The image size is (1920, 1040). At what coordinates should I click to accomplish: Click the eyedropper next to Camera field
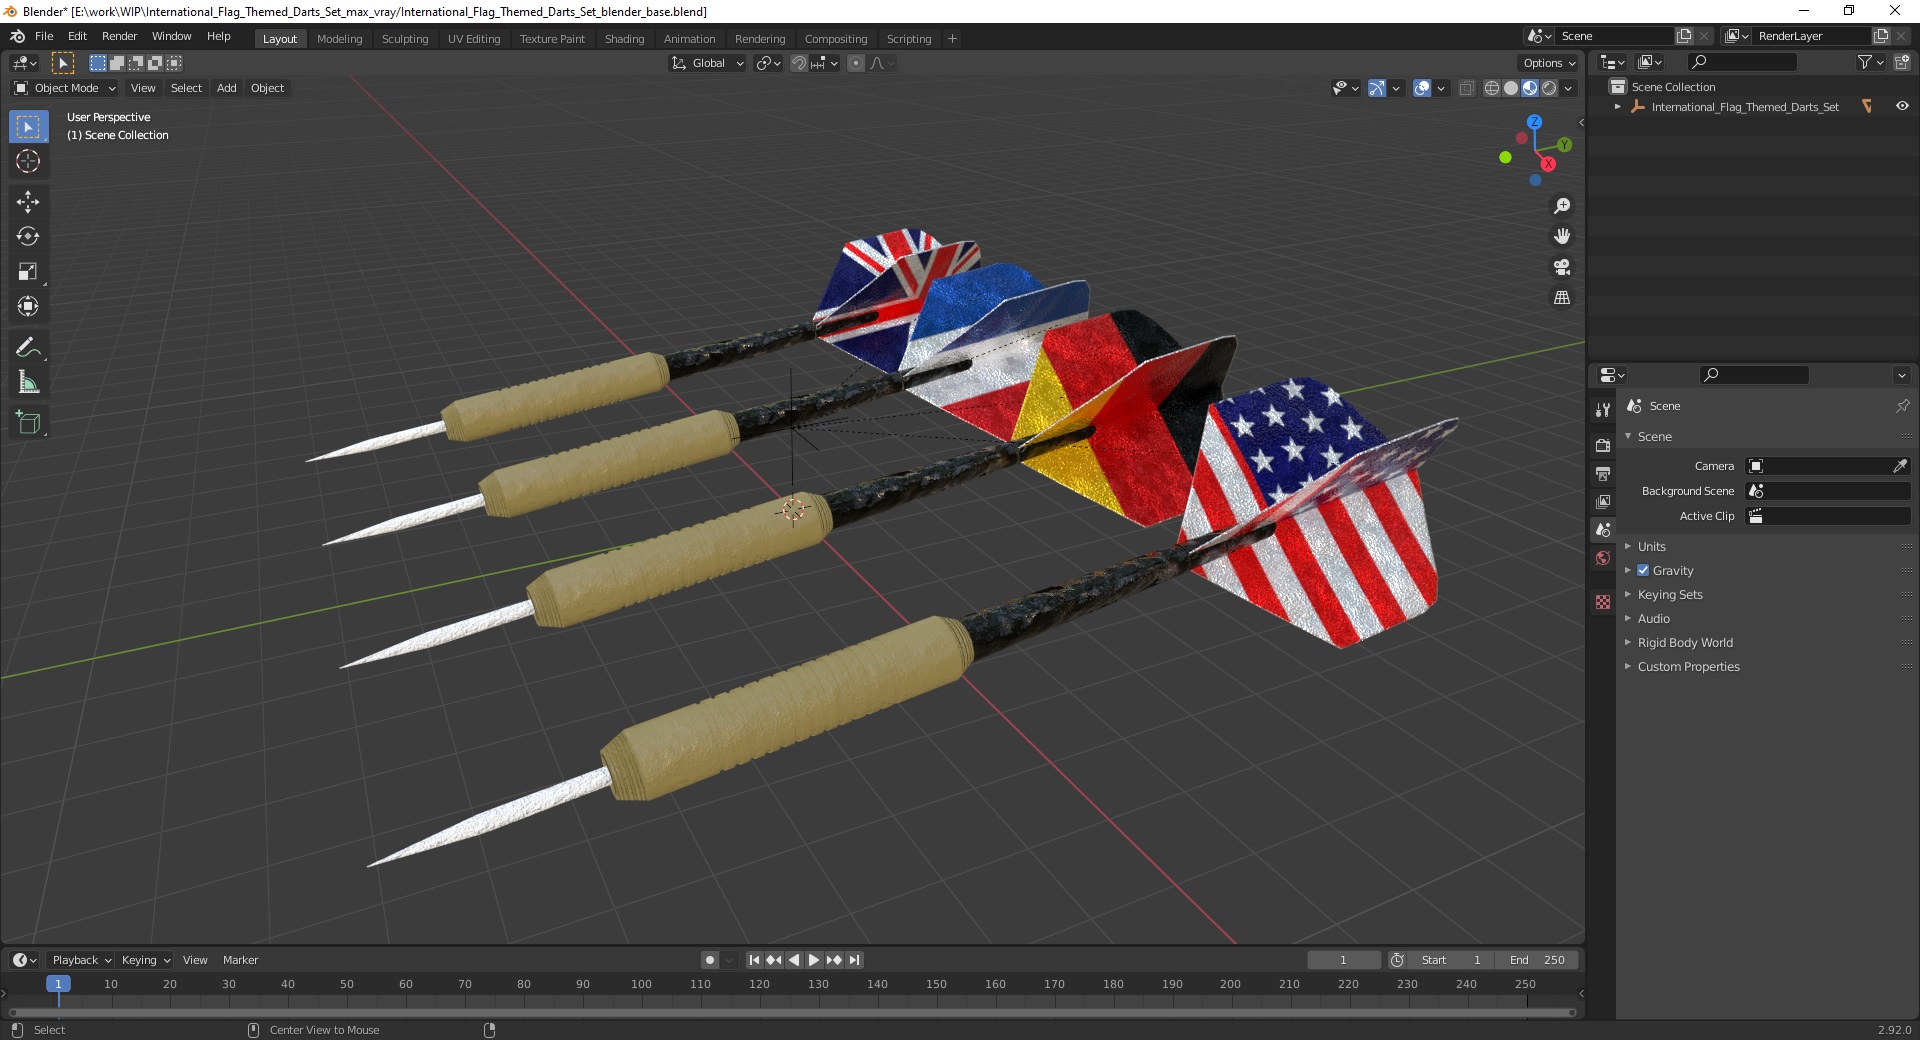(x=1900, y=466)
